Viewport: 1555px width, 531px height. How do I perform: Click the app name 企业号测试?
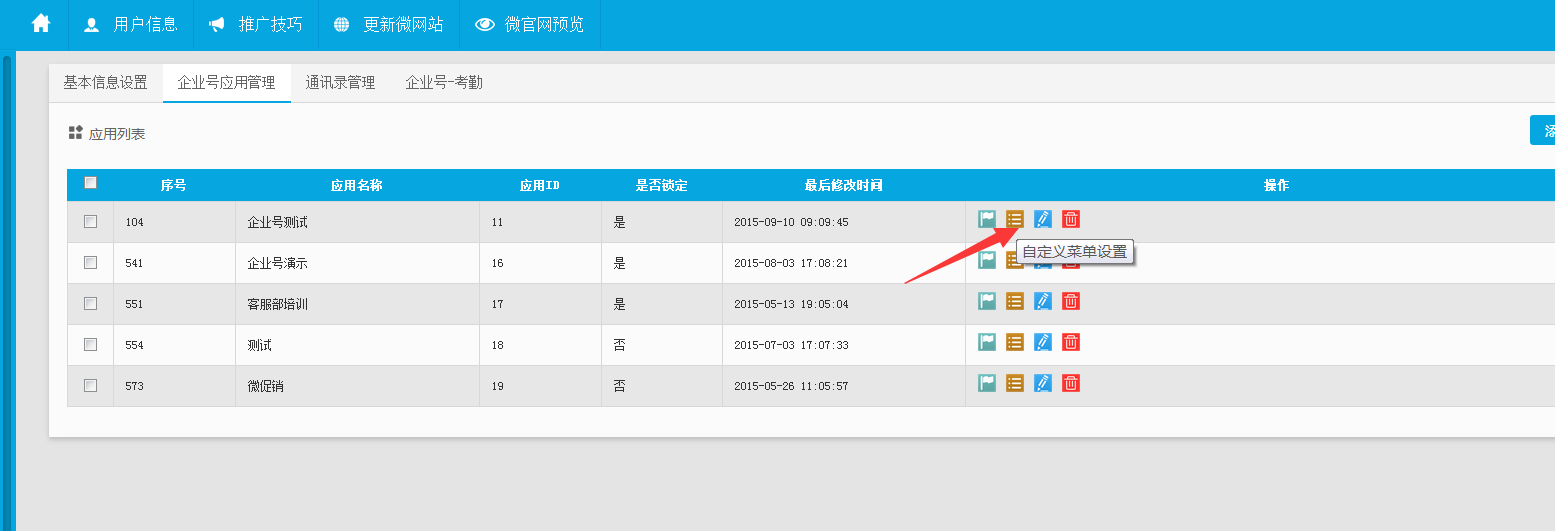278,222
